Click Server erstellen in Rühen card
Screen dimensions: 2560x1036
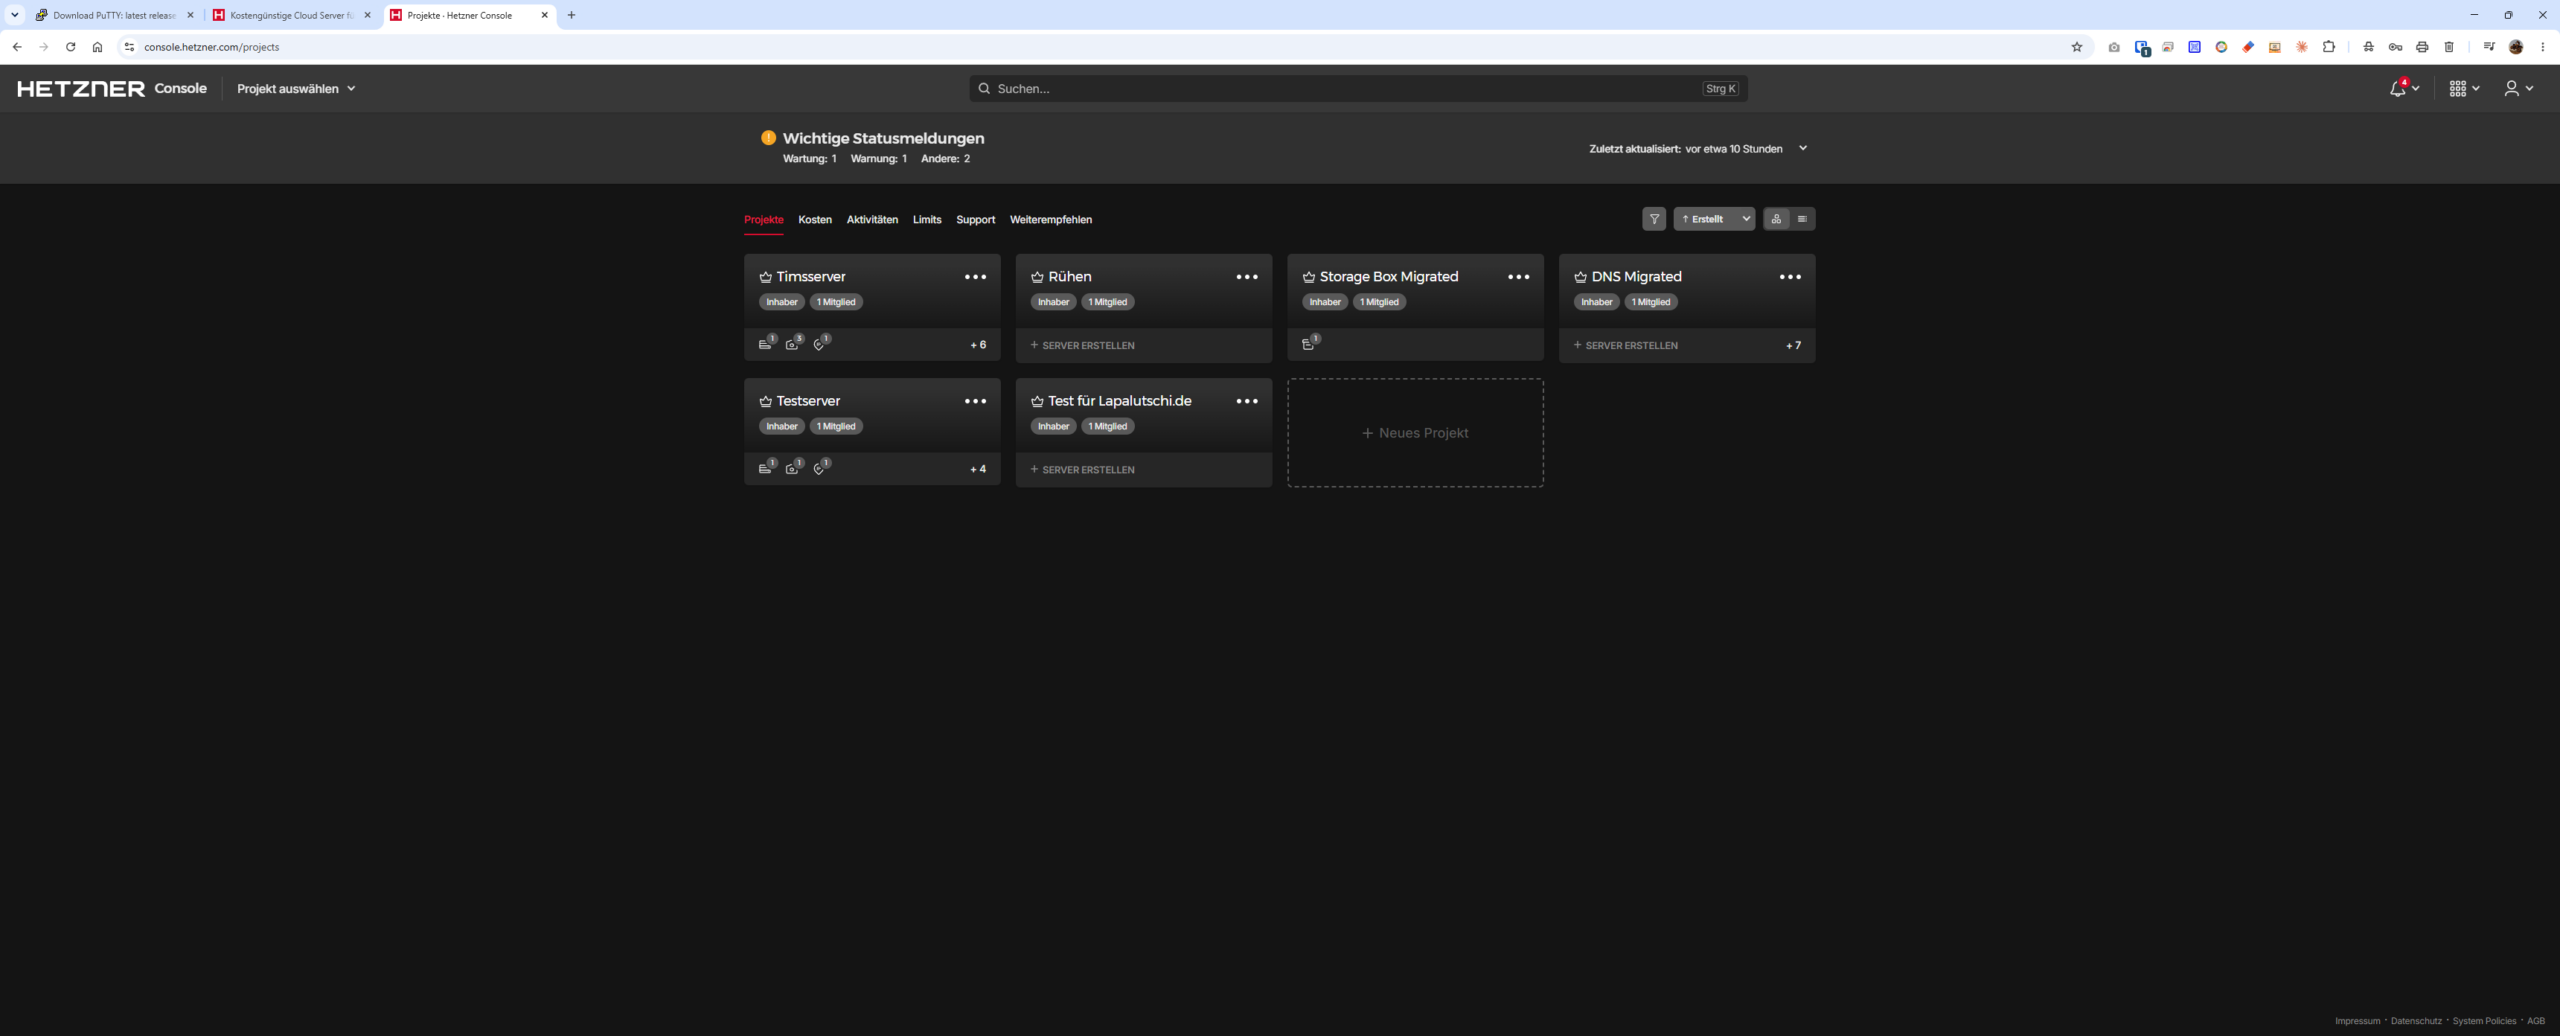(x=1082, y=345)
